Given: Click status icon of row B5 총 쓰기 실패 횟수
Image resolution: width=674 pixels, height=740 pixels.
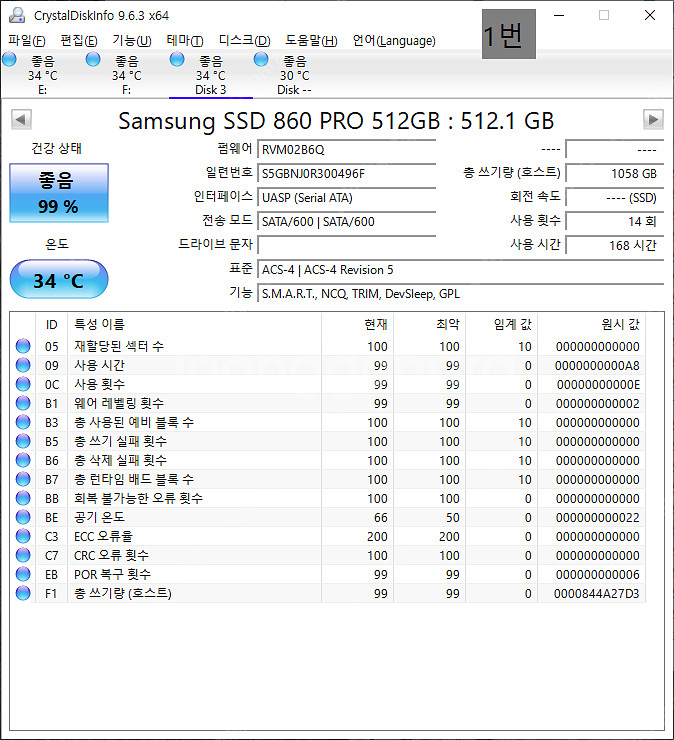Looking at the screenshot, I should 23,441.
